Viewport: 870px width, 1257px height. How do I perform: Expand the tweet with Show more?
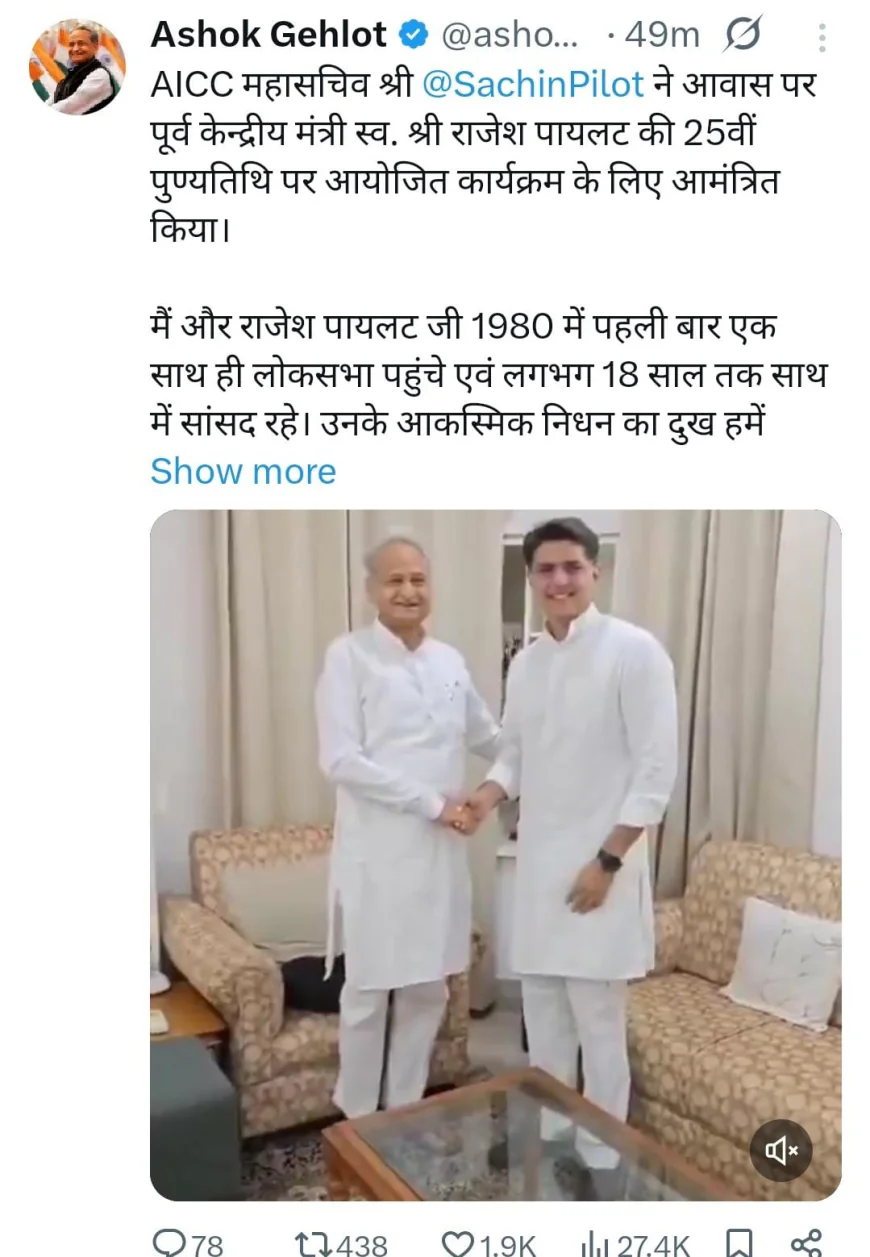click(x=243, y=471)
